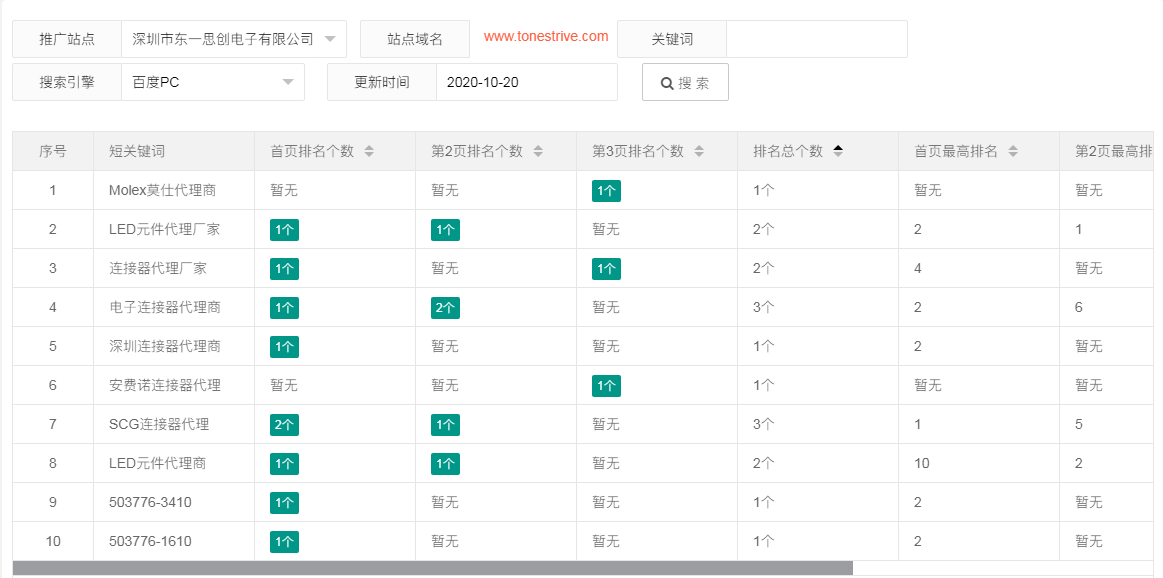
Task: Click 1个 second-page badge for LED元件代理商
Action: pyautogui.click(x=445, y=463)
